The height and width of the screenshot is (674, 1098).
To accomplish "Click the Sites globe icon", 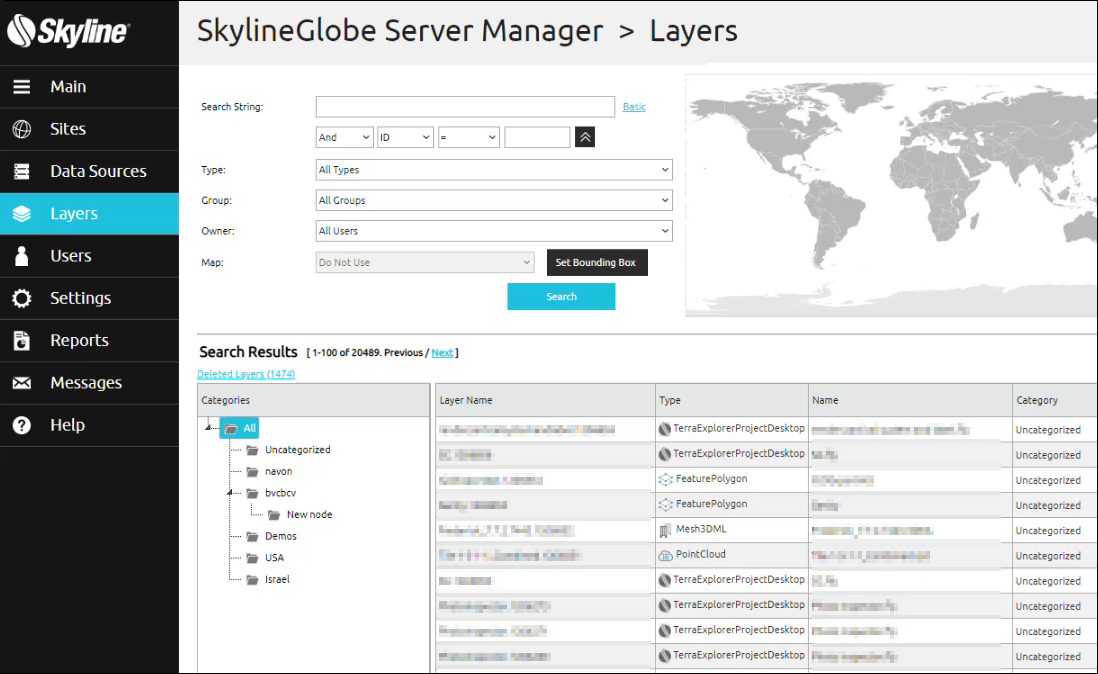I will point(22,129).
